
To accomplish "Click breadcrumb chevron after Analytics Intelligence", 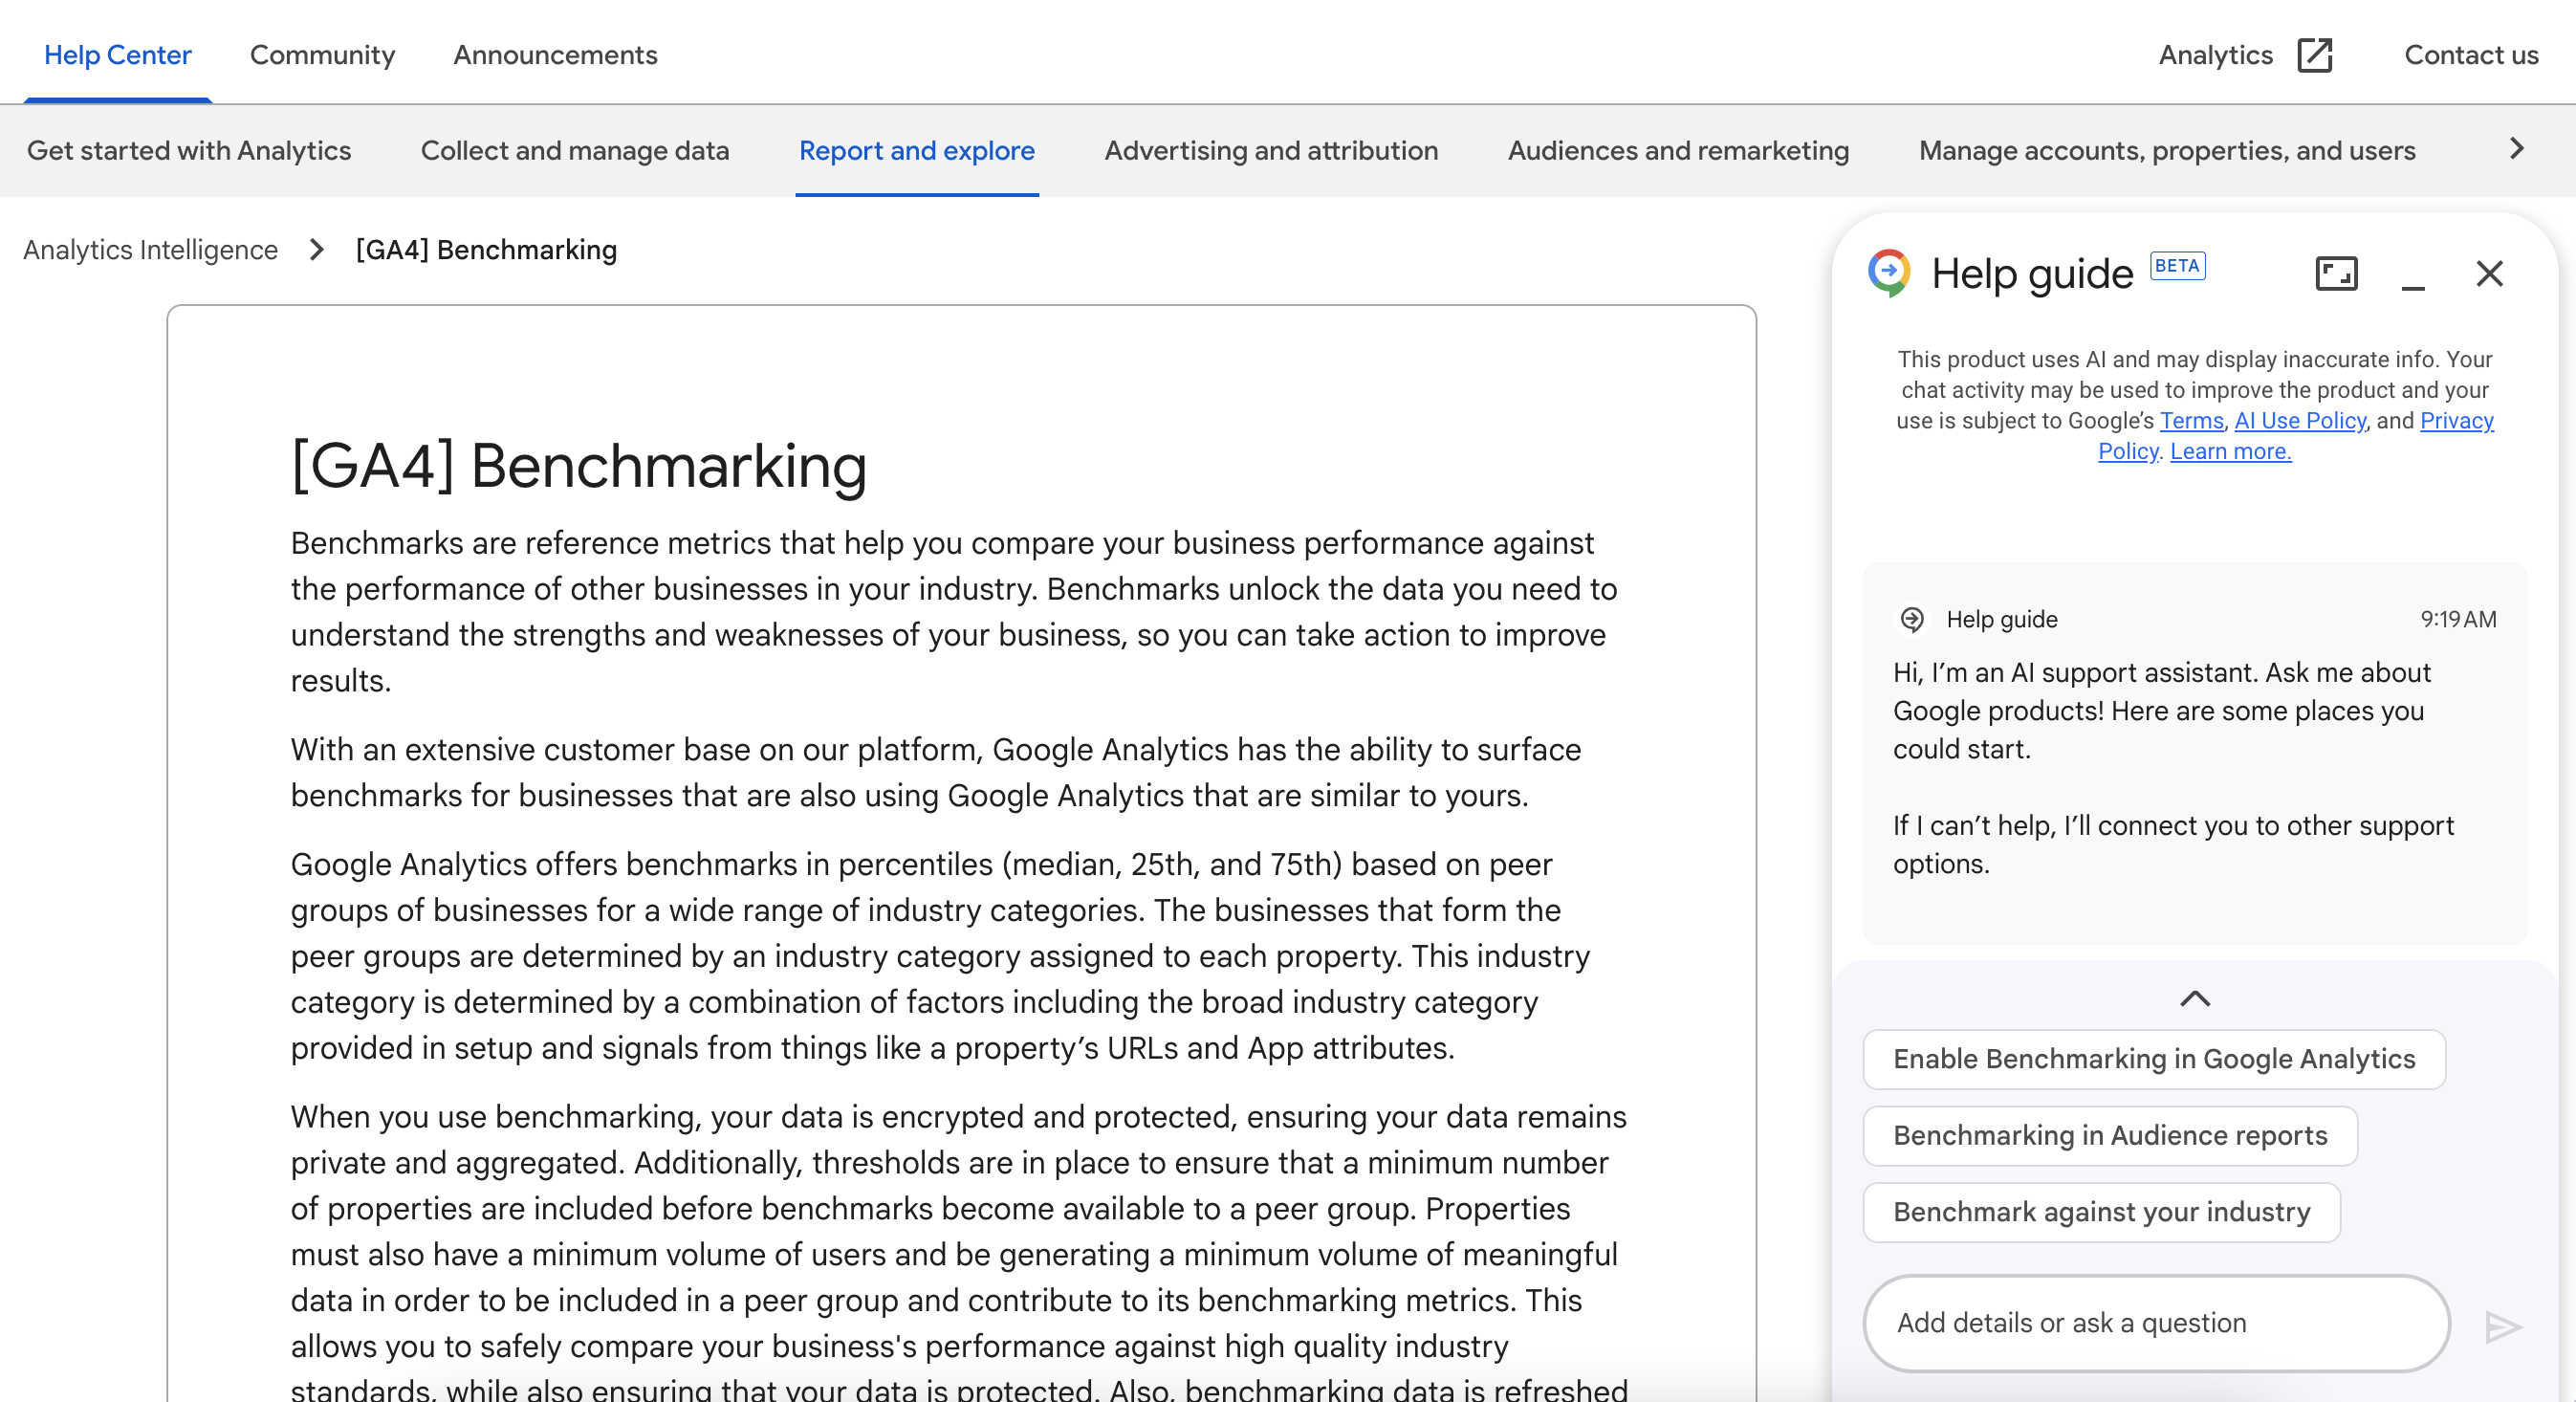I will pyautogui.click(x=317, y=249).
